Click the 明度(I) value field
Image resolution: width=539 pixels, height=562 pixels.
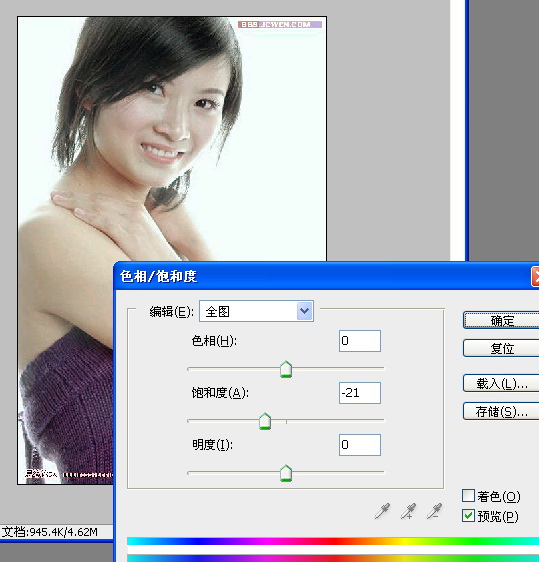[x=360, y=445]
